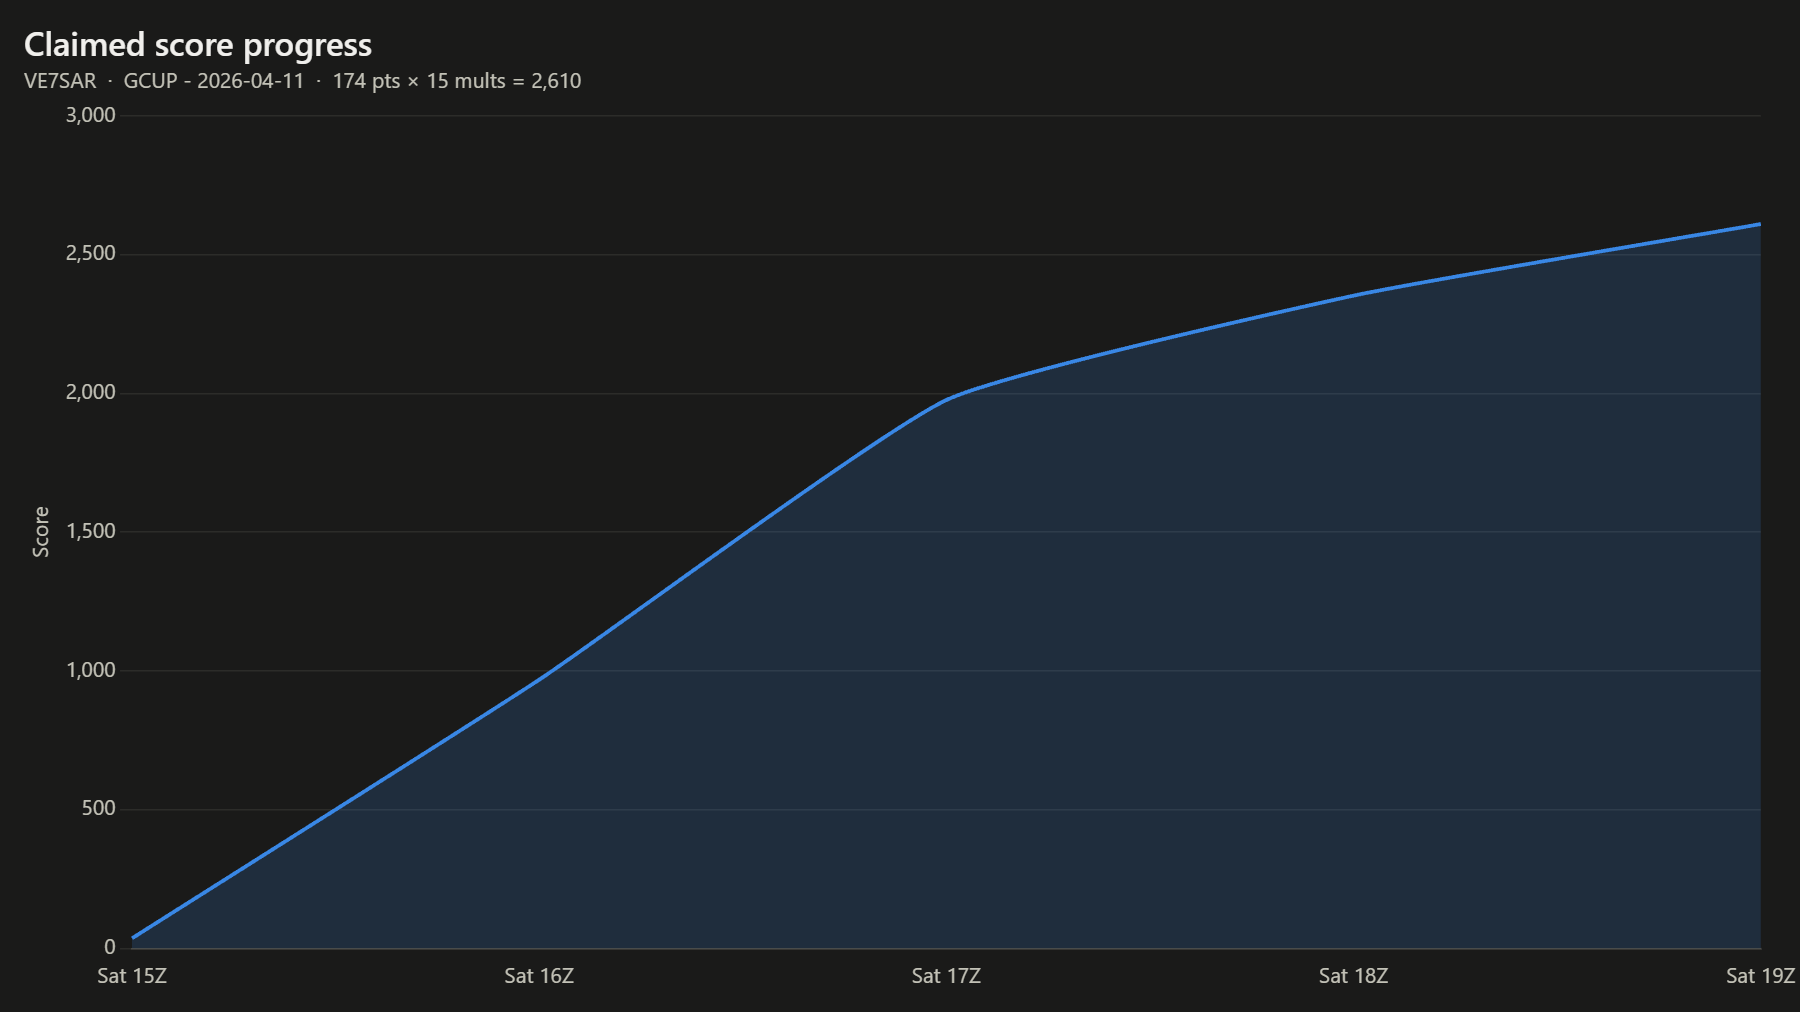
Task: Click the score line's bend at Sat 17Z
Action: pos(946,399)
